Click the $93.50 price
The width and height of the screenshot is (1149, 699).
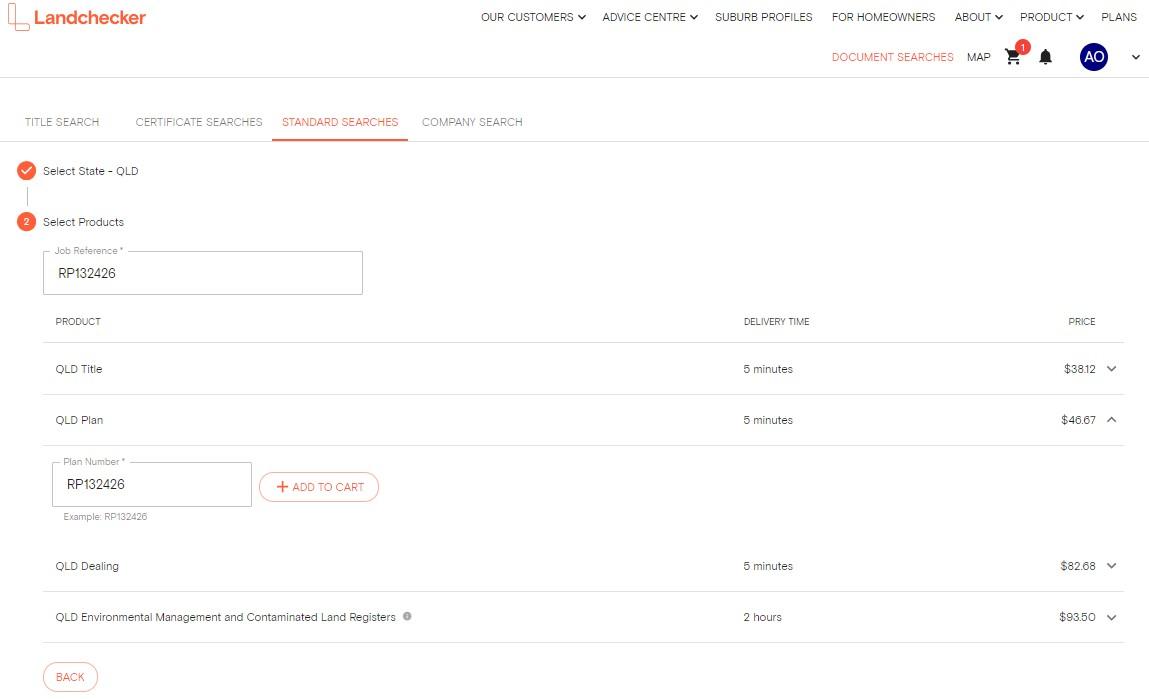click(1077, 617)
